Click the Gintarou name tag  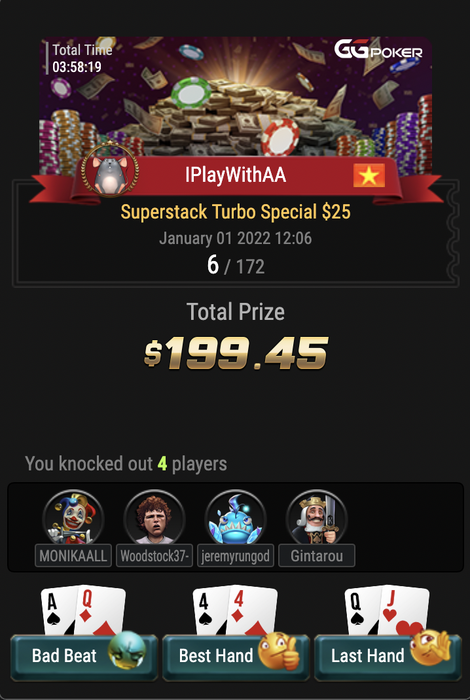pos(317,556)
